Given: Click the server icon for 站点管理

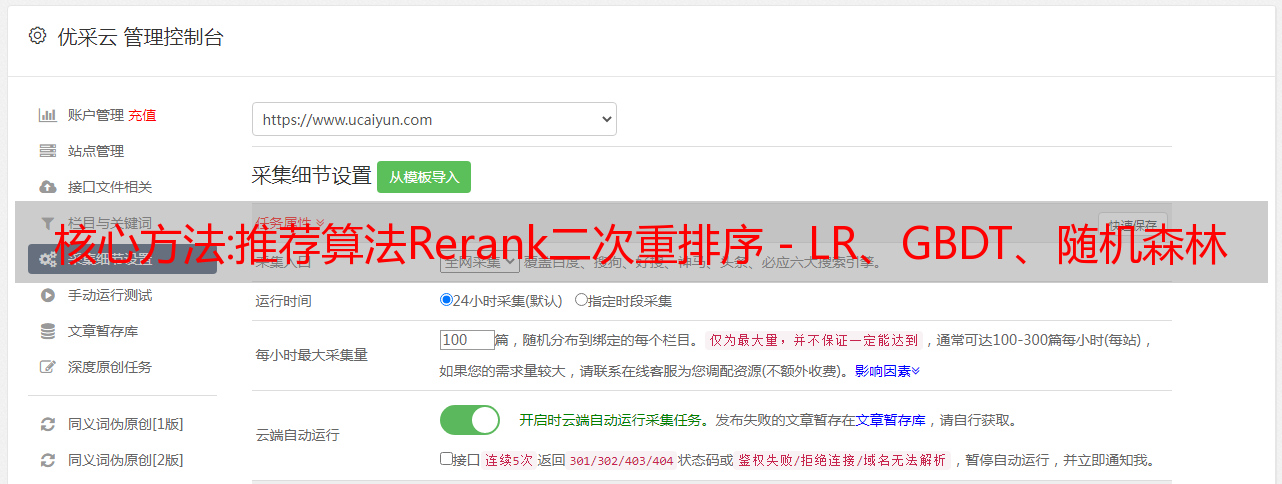Looking at the screenshot, I should [47, 151].
